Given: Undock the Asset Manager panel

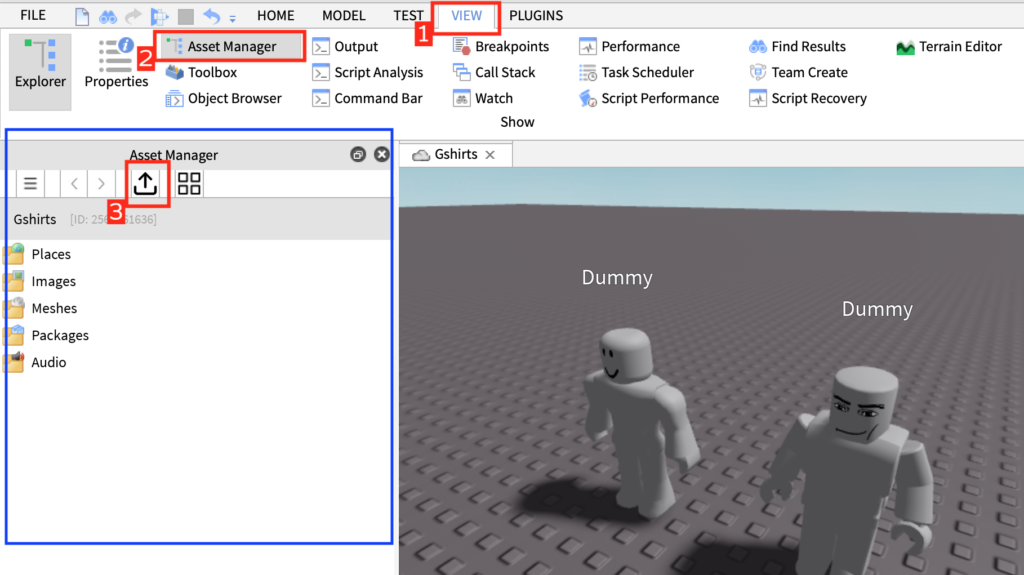Looking at the screenshot, I should (x=358, y=155).
